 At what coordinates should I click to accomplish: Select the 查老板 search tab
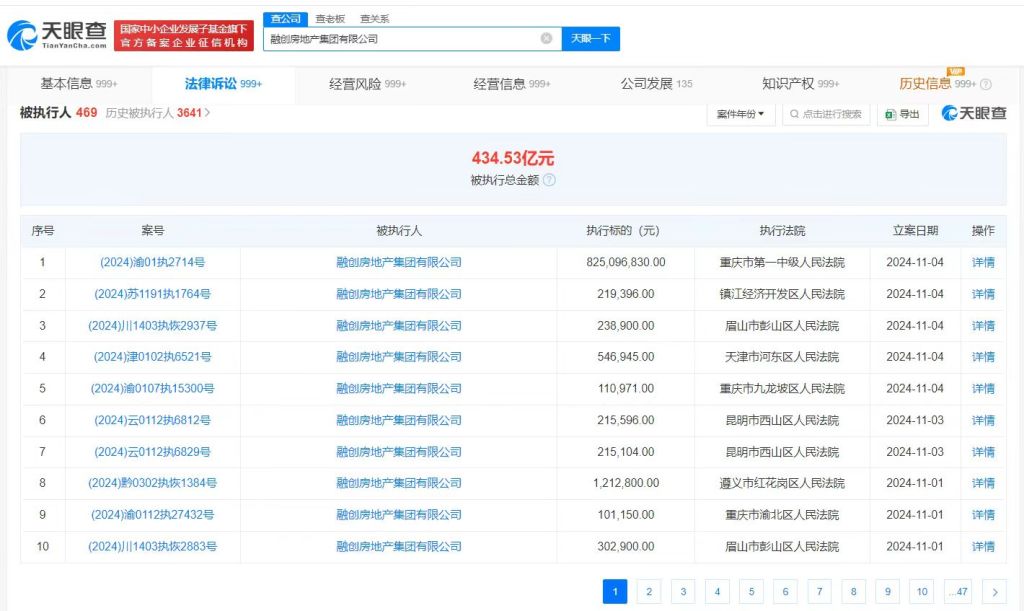pyautogui.click(x=330, y=19)
